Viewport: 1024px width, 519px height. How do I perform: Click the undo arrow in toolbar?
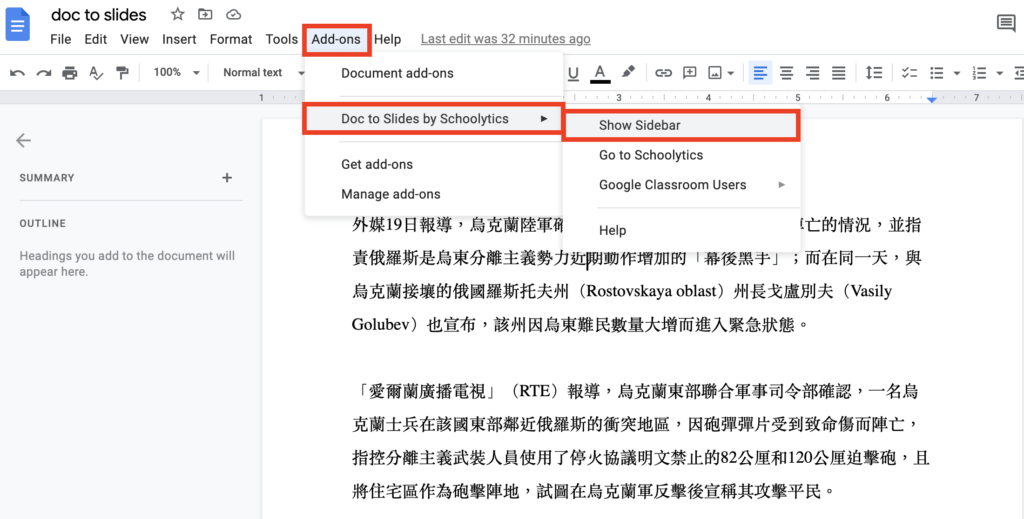coord(17,72)
